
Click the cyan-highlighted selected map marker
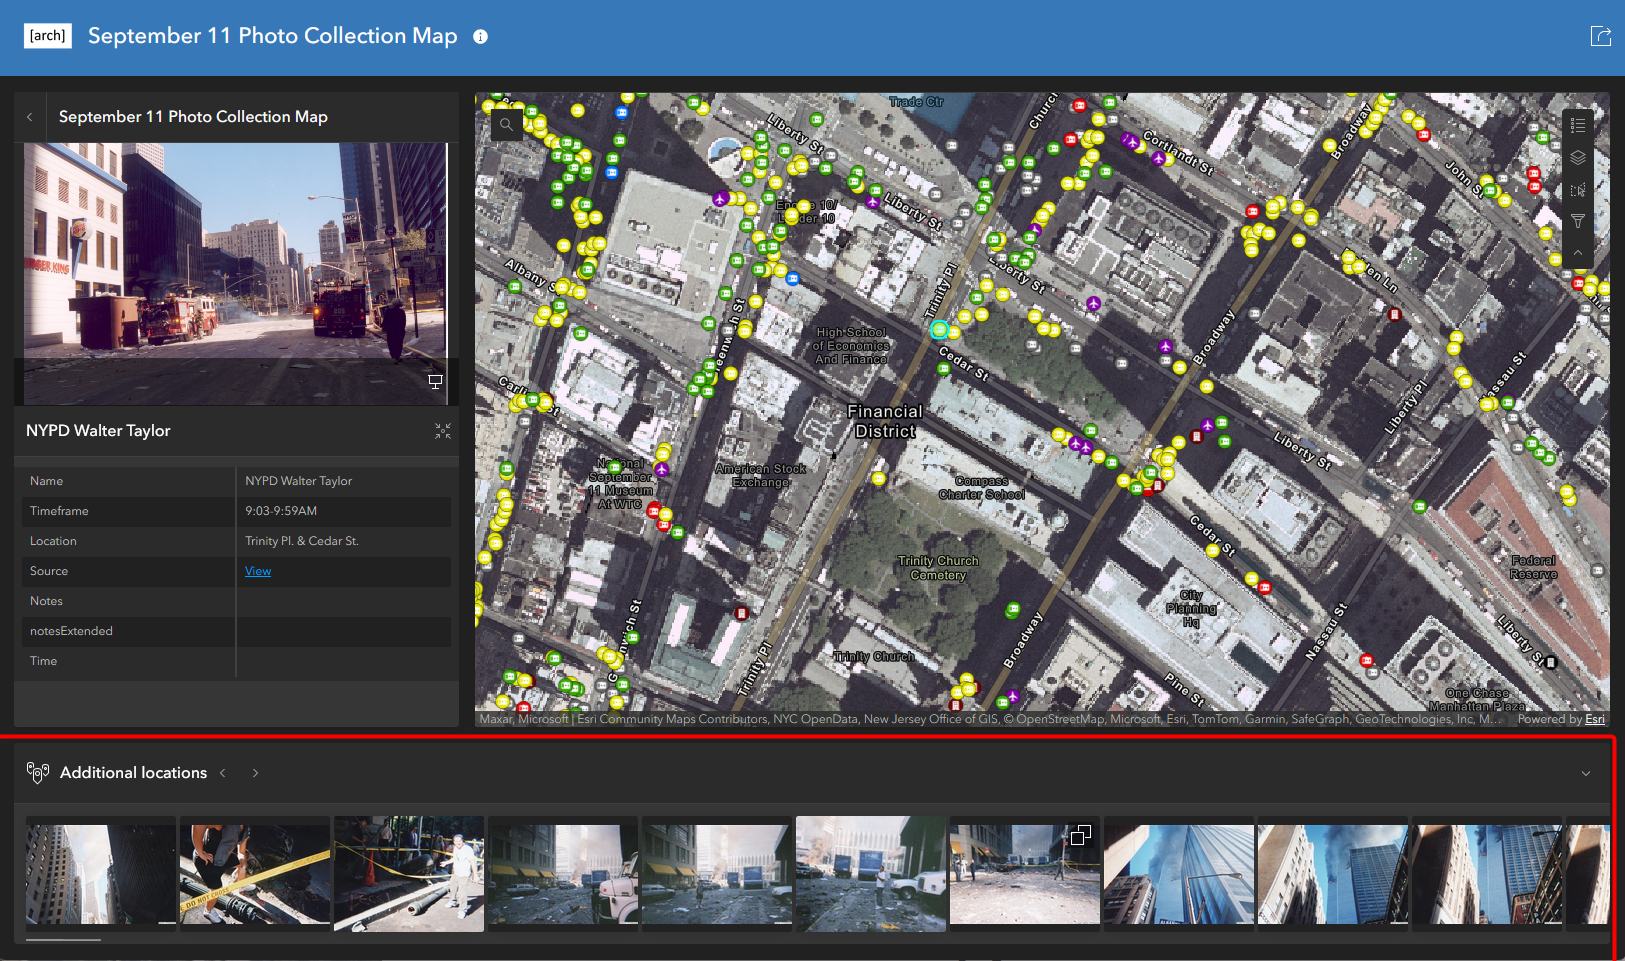point(939,329)
